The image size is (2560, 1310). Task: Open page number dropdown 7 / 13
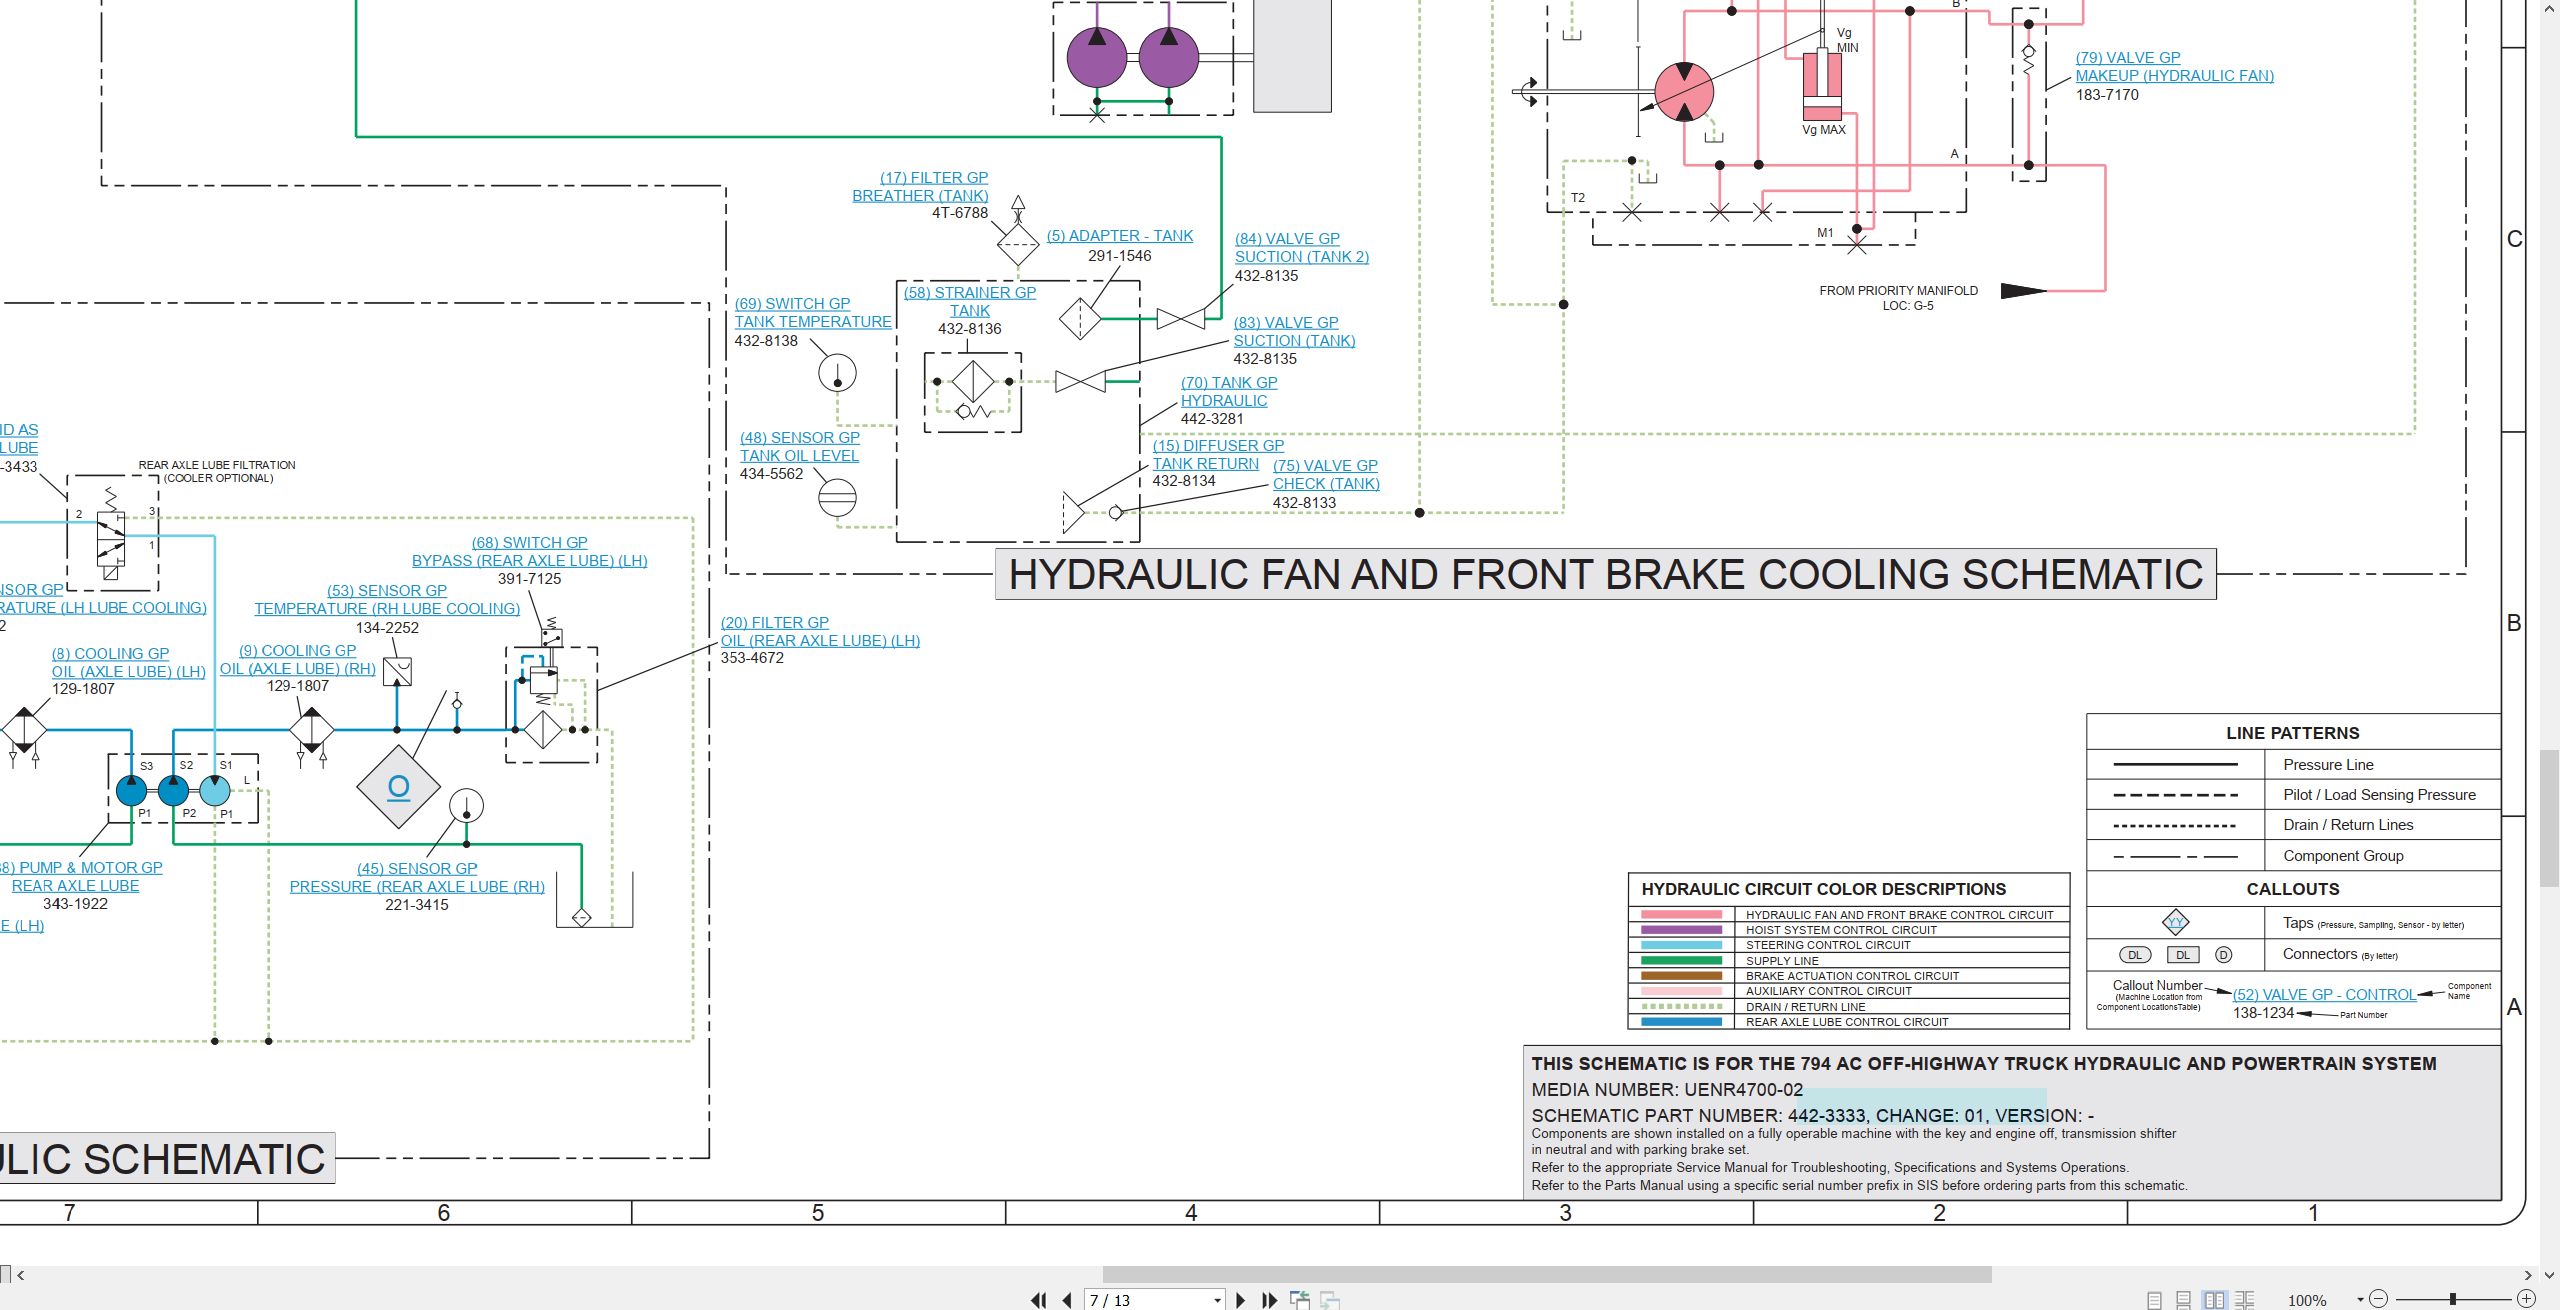point(1217,1300)
